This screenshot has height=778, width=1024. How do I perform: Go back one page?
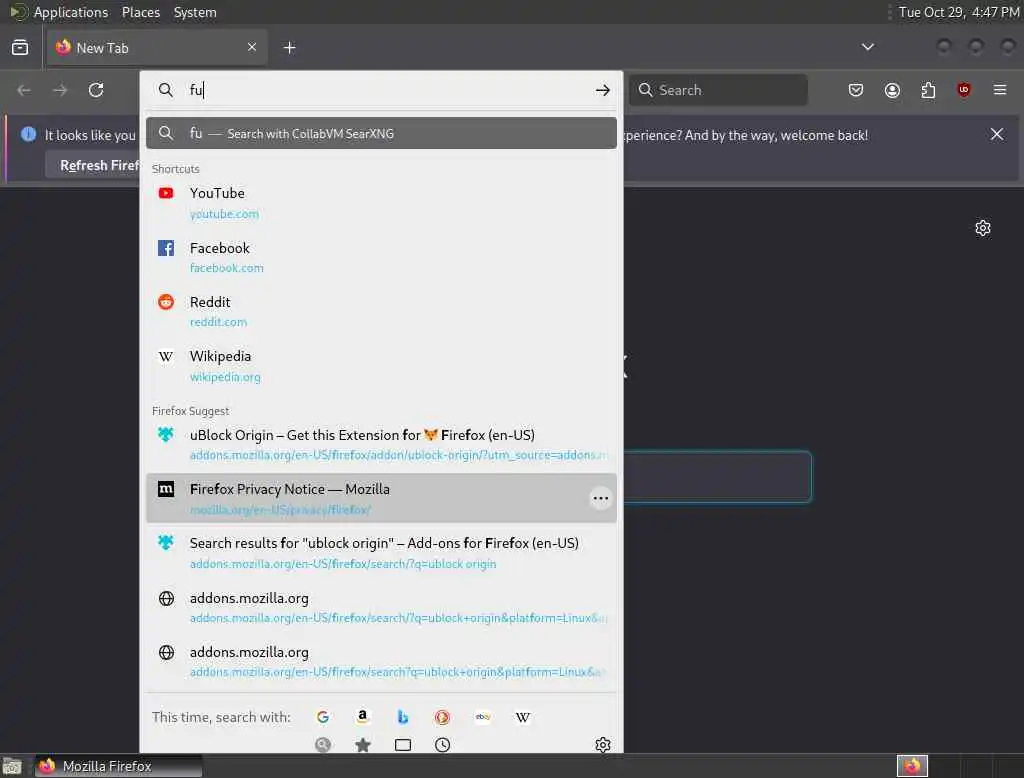(x=24, y=90)
